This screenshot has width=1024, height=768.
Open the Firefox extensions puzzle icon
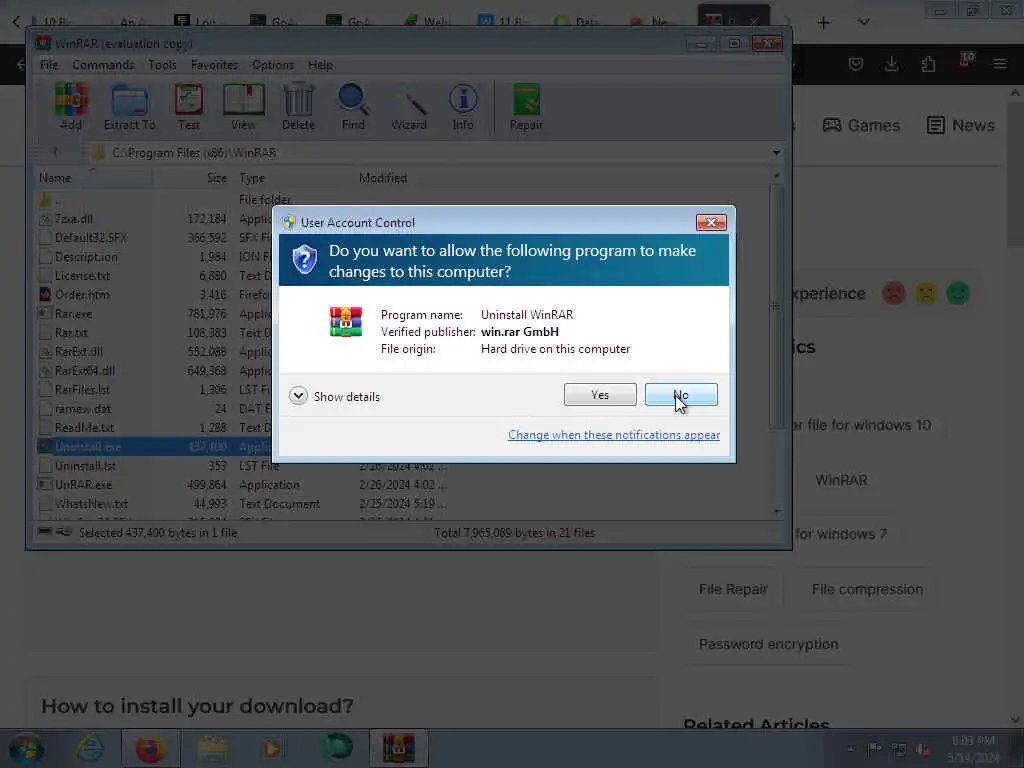pos(928,64)
